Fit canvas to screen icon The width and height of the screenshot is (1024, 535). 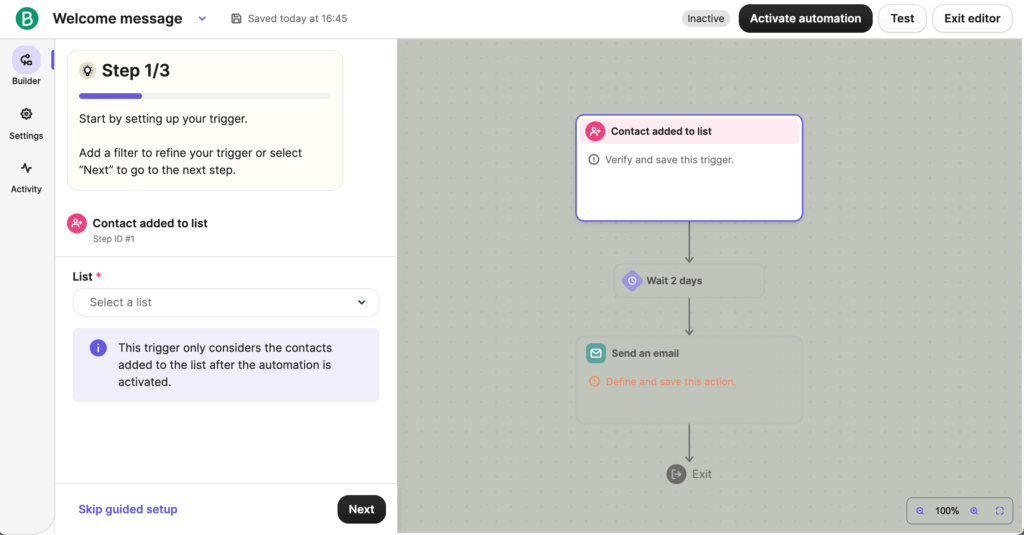point(1000,511)
